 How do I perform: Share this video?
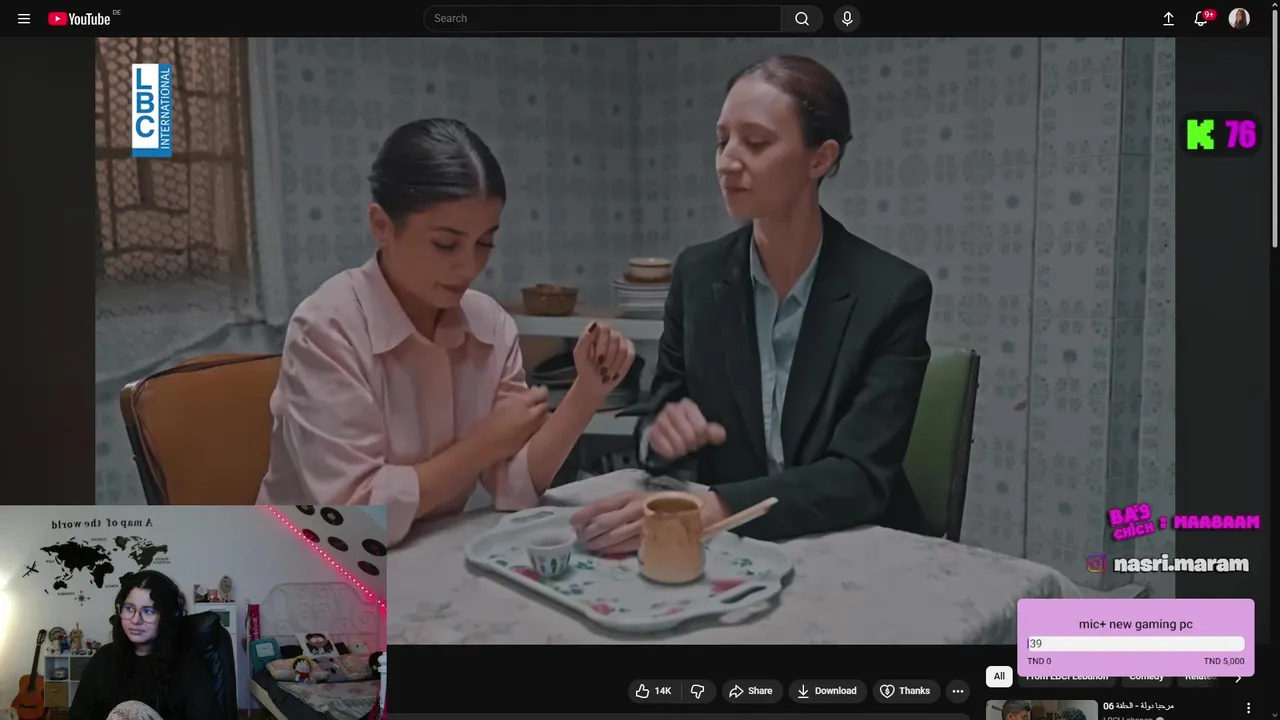coord(750,691)
